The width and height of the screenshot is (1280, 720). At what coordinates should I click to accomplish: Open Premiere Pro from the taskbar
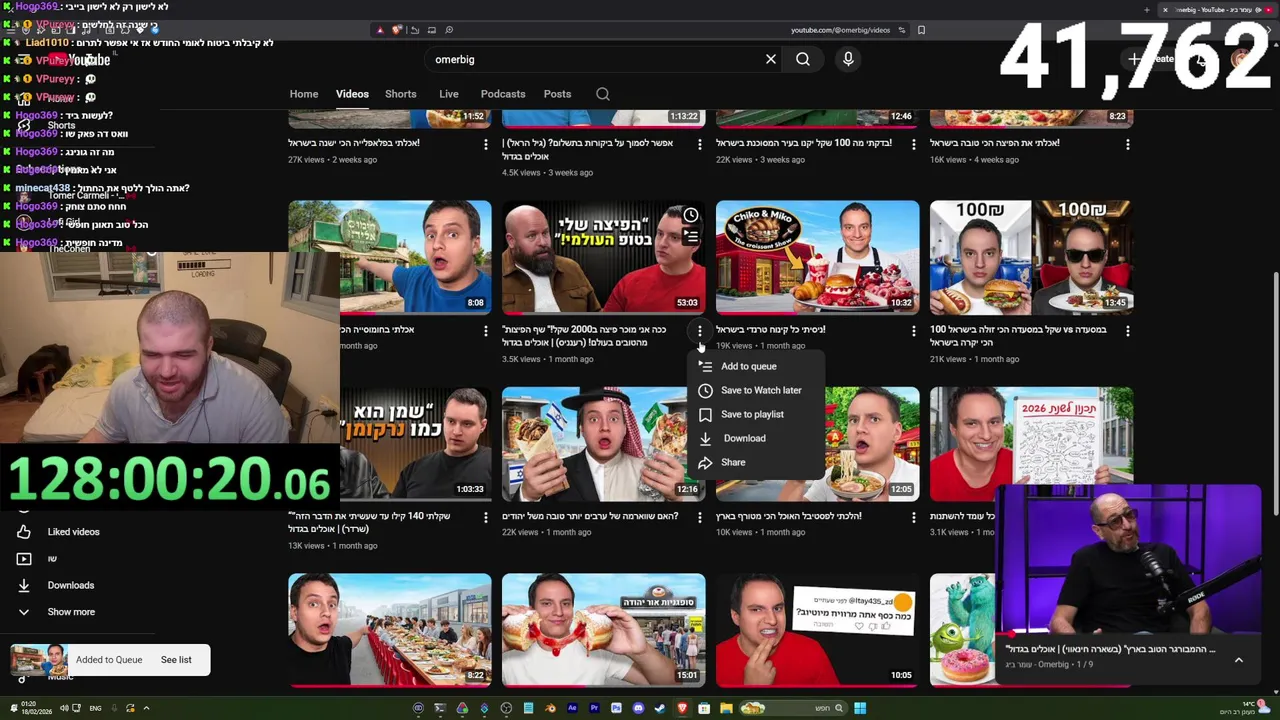594,708
